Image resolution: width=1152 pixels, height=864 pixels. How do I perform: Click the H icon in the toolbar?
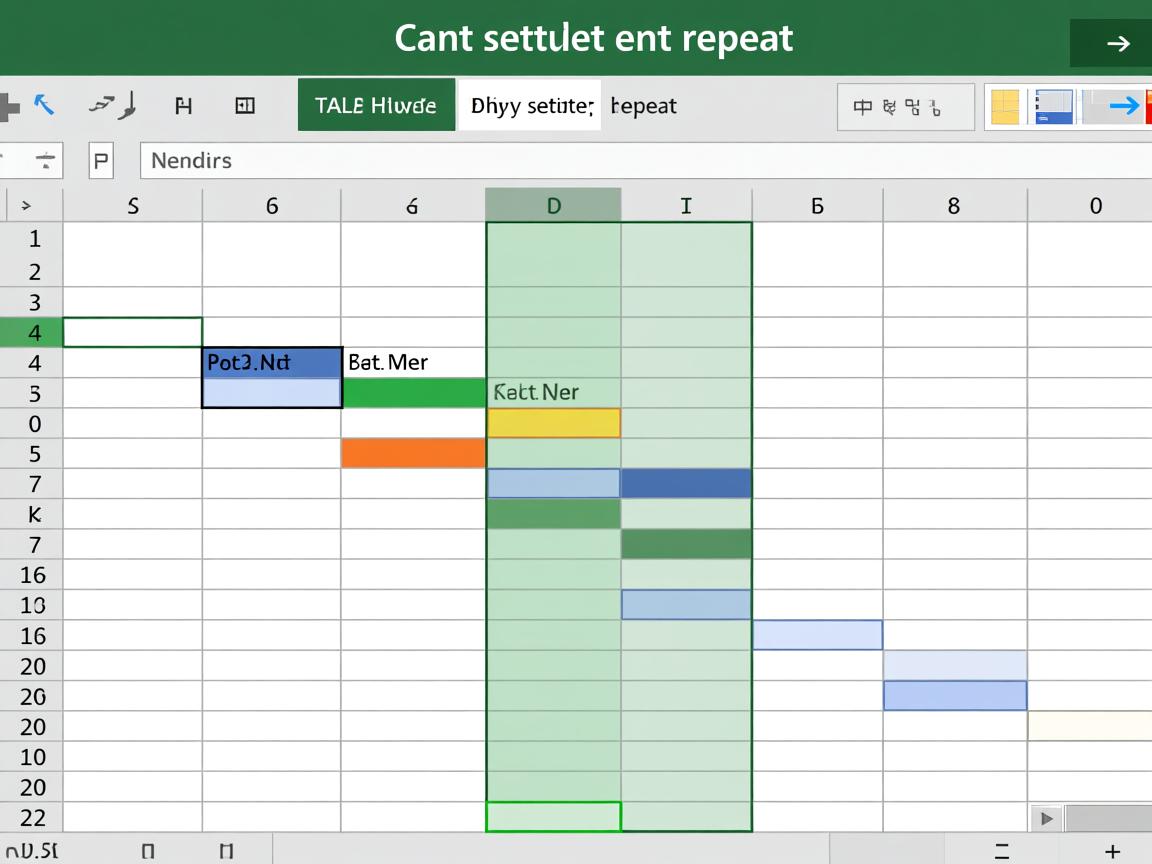click(183, 106)
